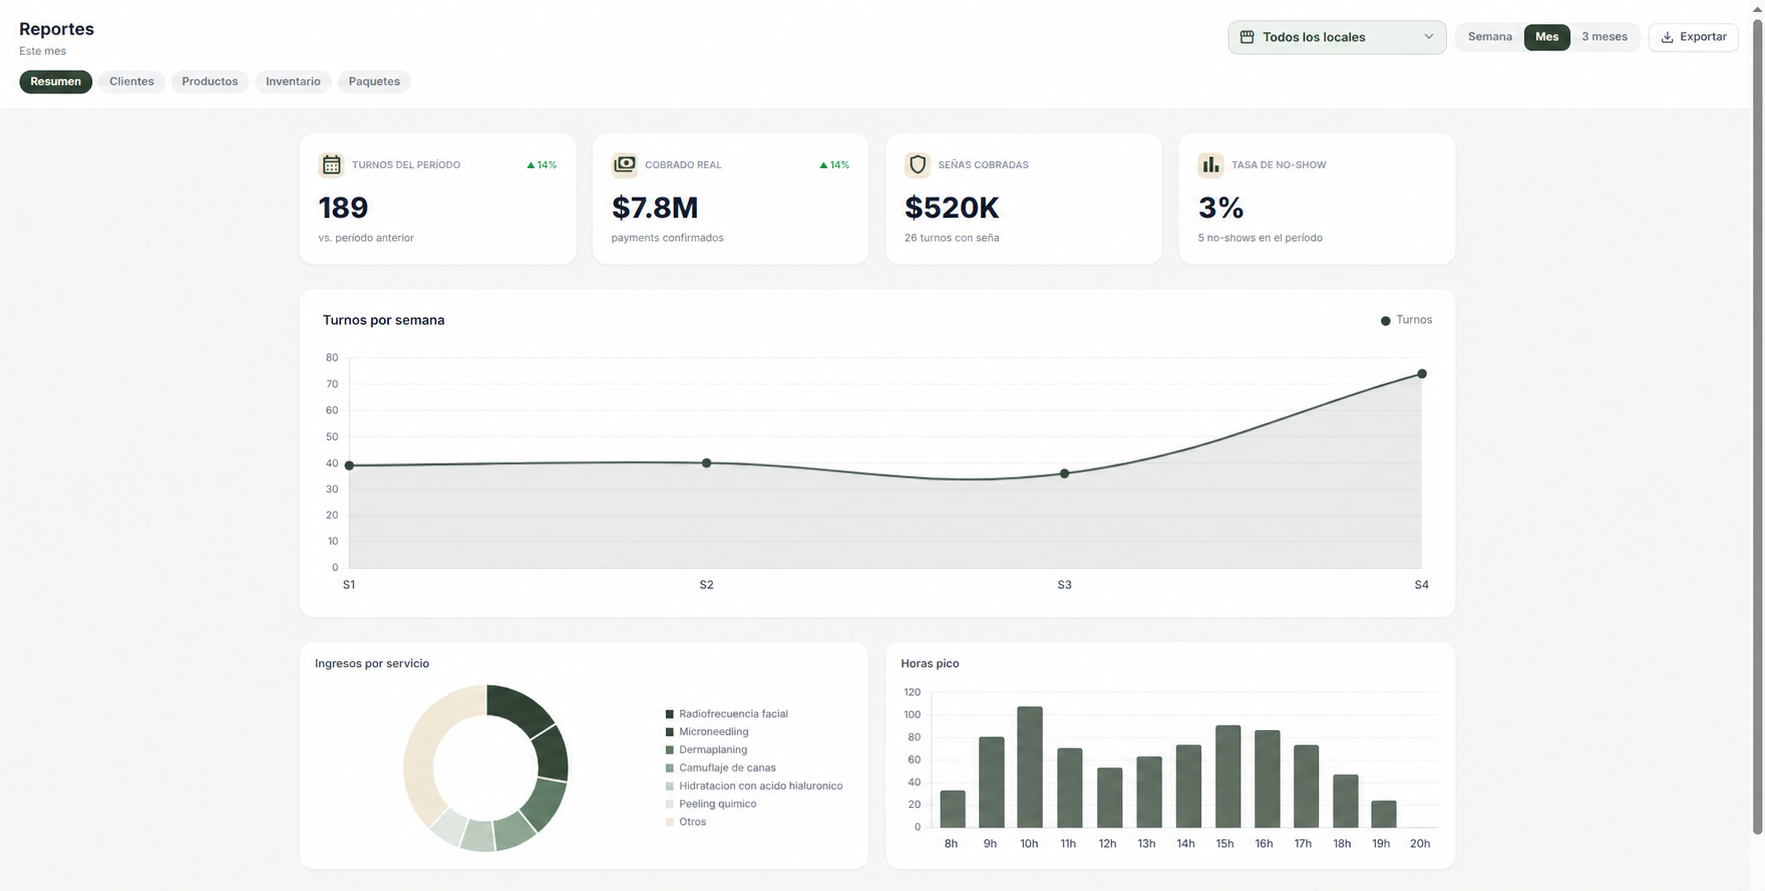Expand the Todos los locales dropdown chevron
This screenshot has height=891, width=1765.
point(1428,37)
